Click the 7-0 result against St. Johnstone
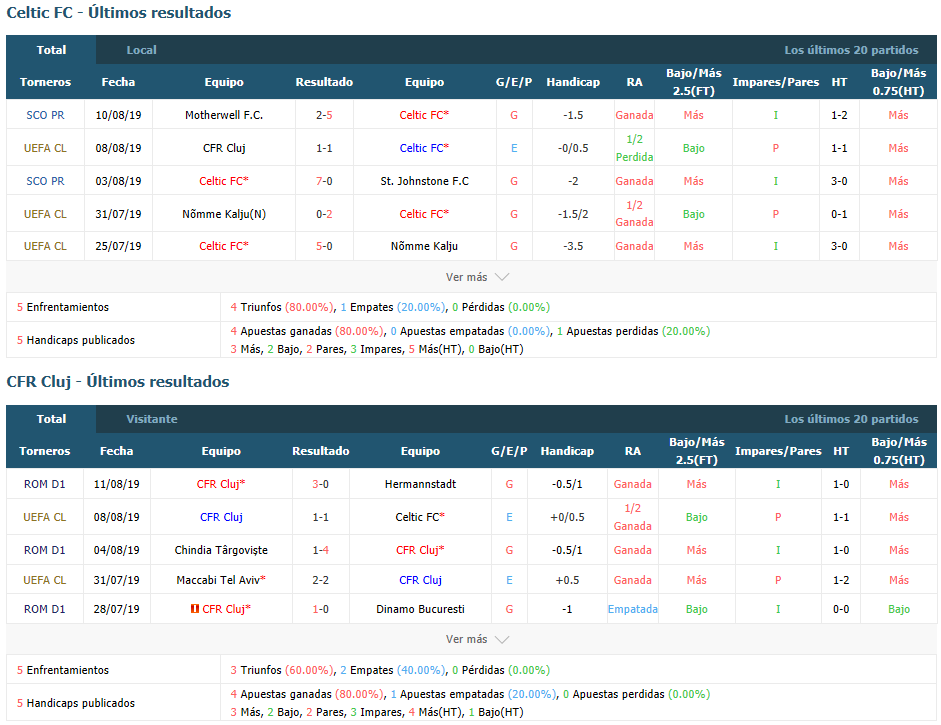Image resolution: width=941 pixels, height=725 pixels. pyautogui.click(x=324, y=181)
